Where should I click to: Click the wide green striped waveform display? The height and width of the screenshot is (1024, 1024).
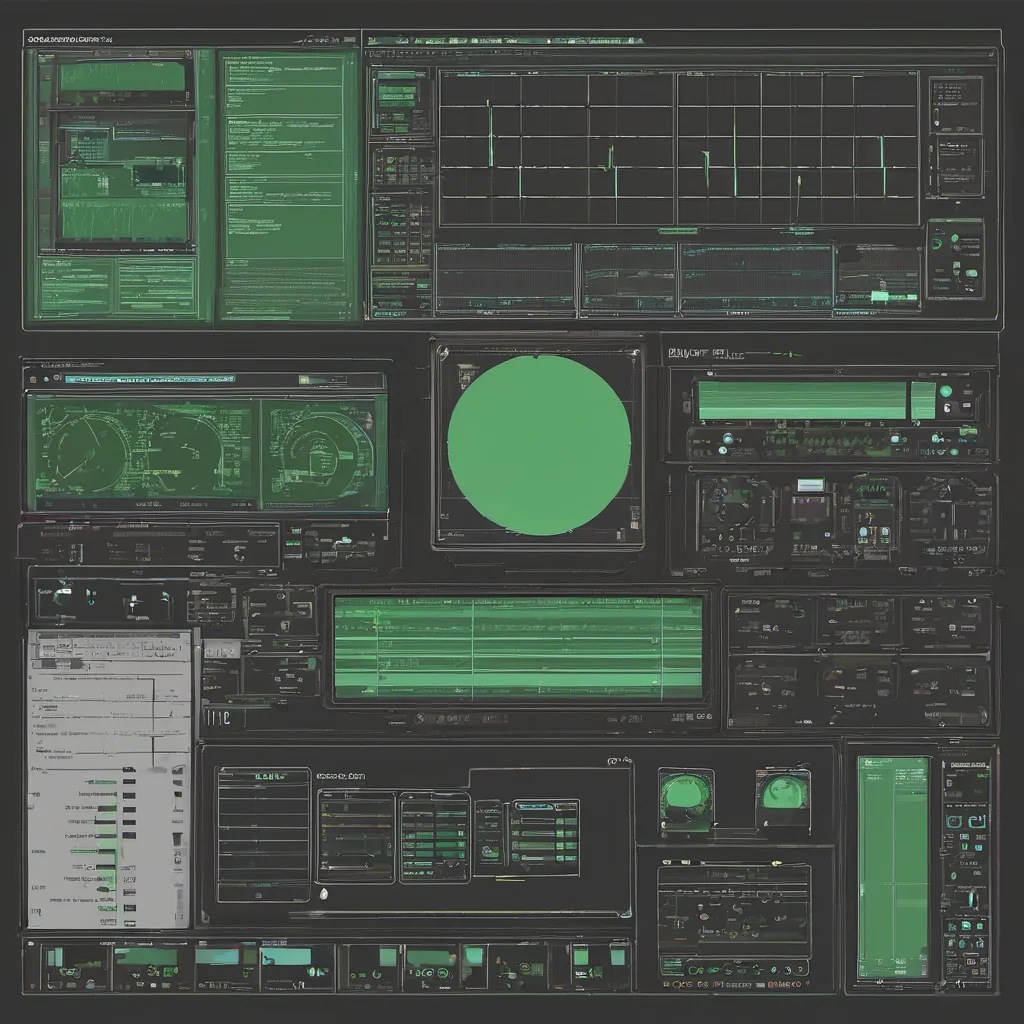(518, 647)
